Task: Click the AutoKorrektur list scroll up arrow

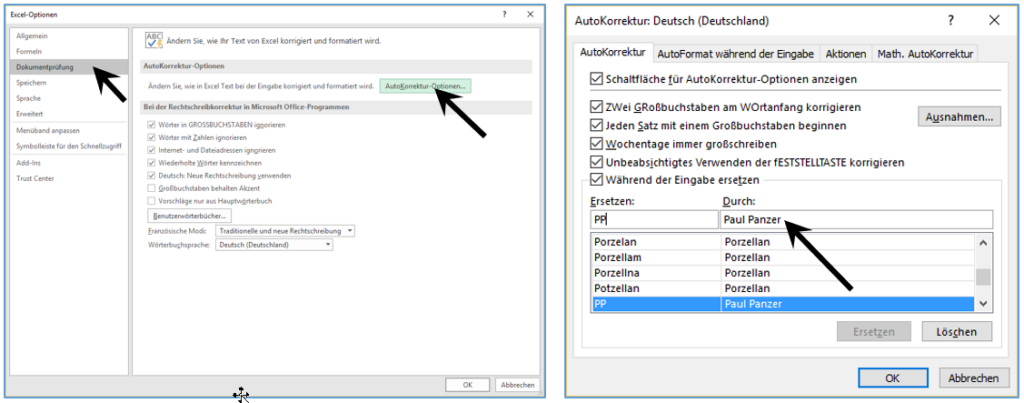Action: click(x=983, y=242)
